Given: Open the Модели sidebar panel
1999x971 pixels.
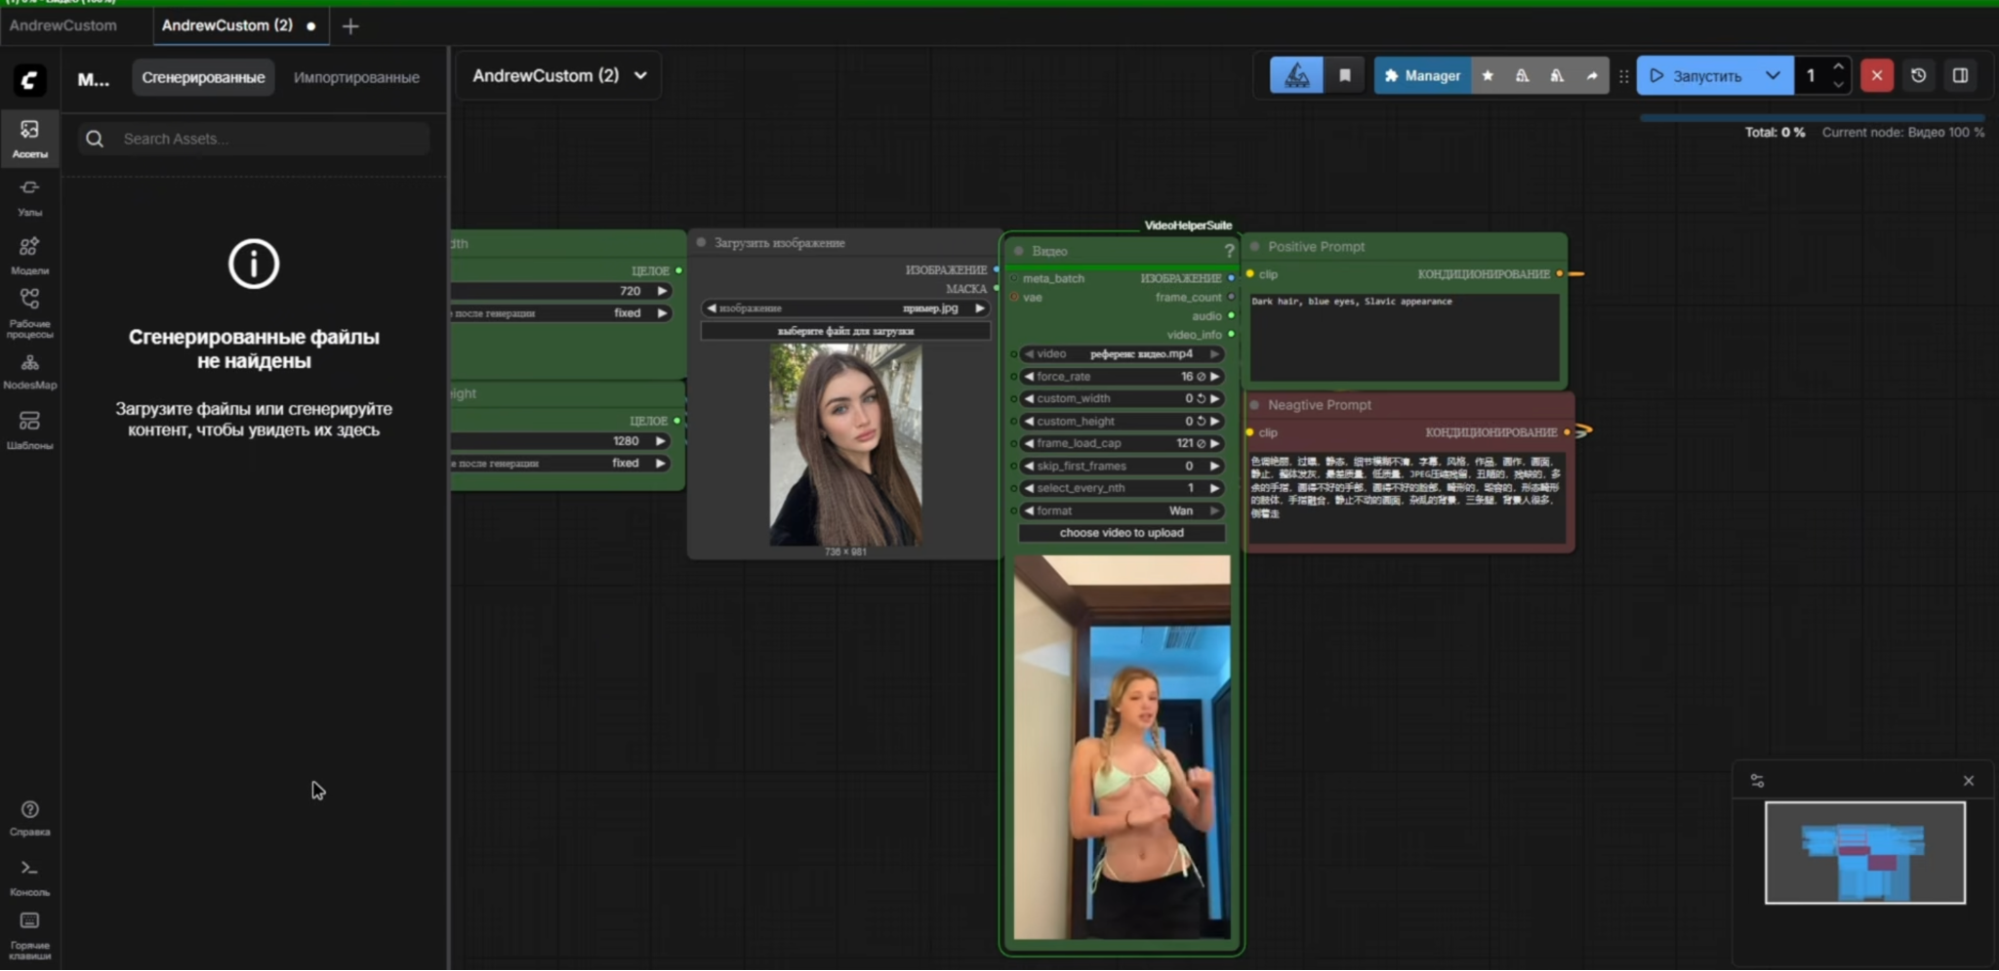Looking at the screenshot, I should click(30, 255).
